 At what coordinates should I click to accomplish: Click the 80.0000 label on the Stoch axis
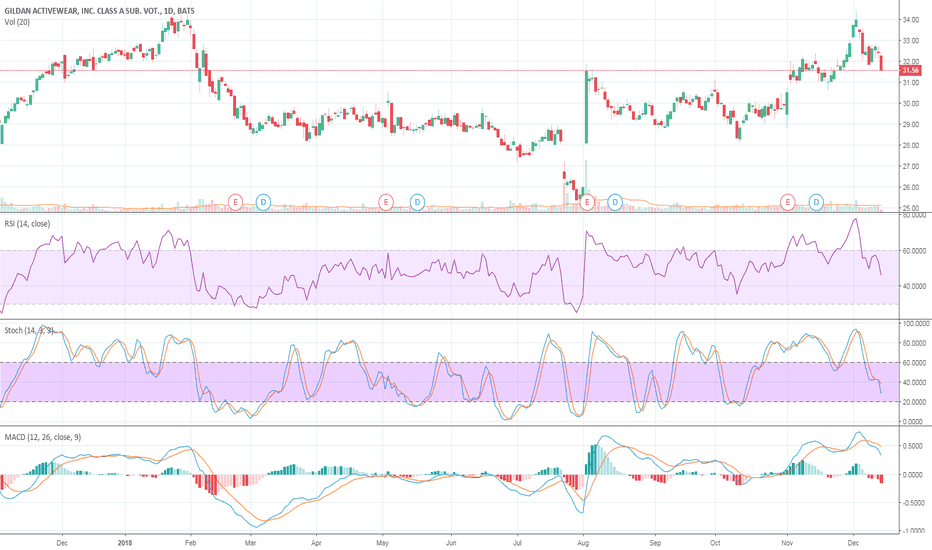click(914, 343)
